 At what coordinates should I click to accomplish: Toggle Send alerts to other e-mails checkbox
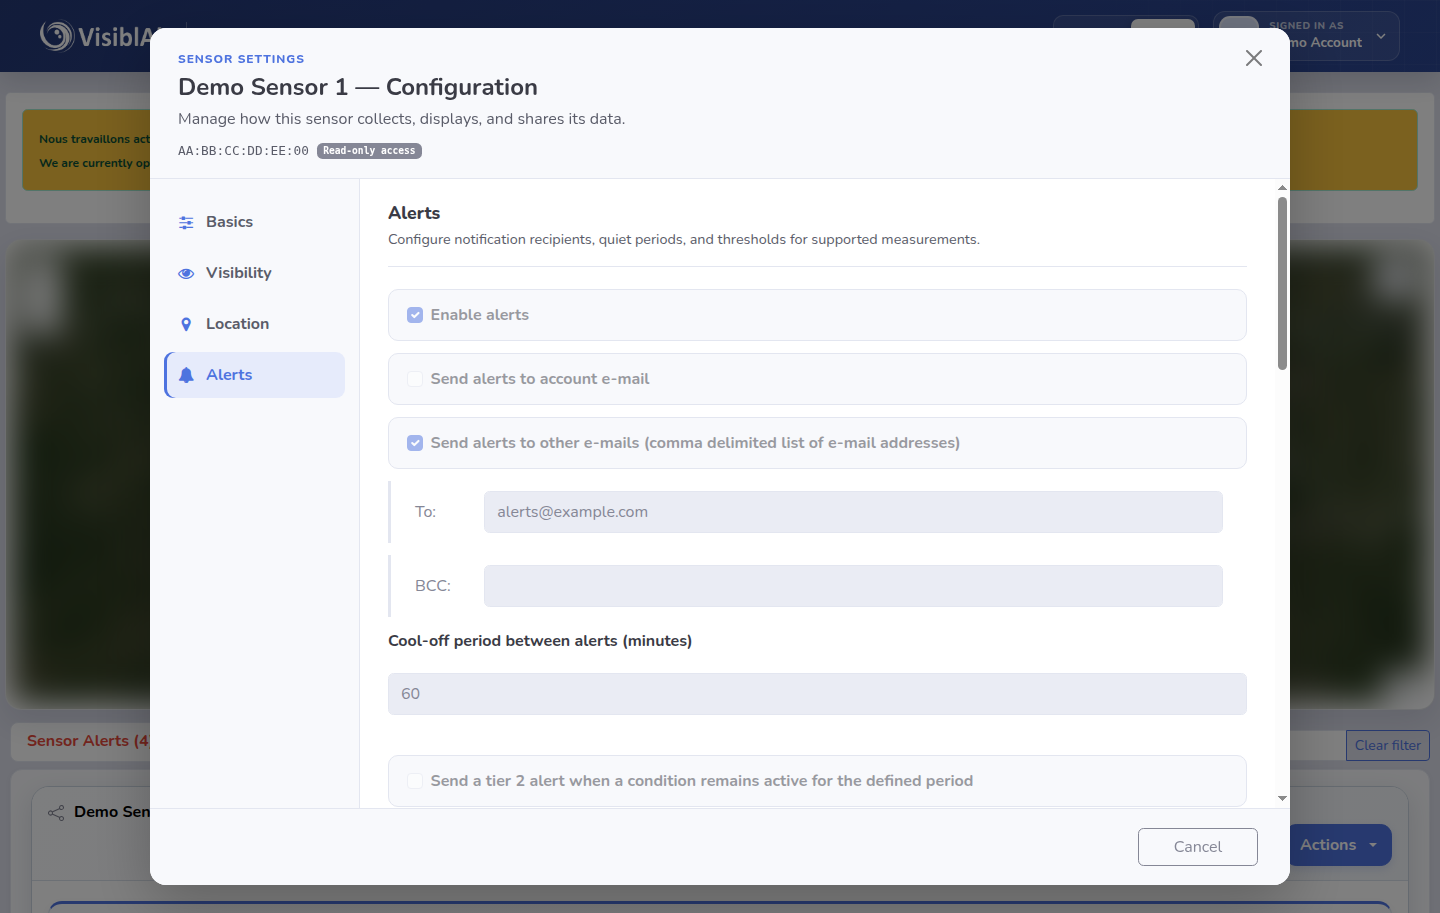(x=415, y=443)
